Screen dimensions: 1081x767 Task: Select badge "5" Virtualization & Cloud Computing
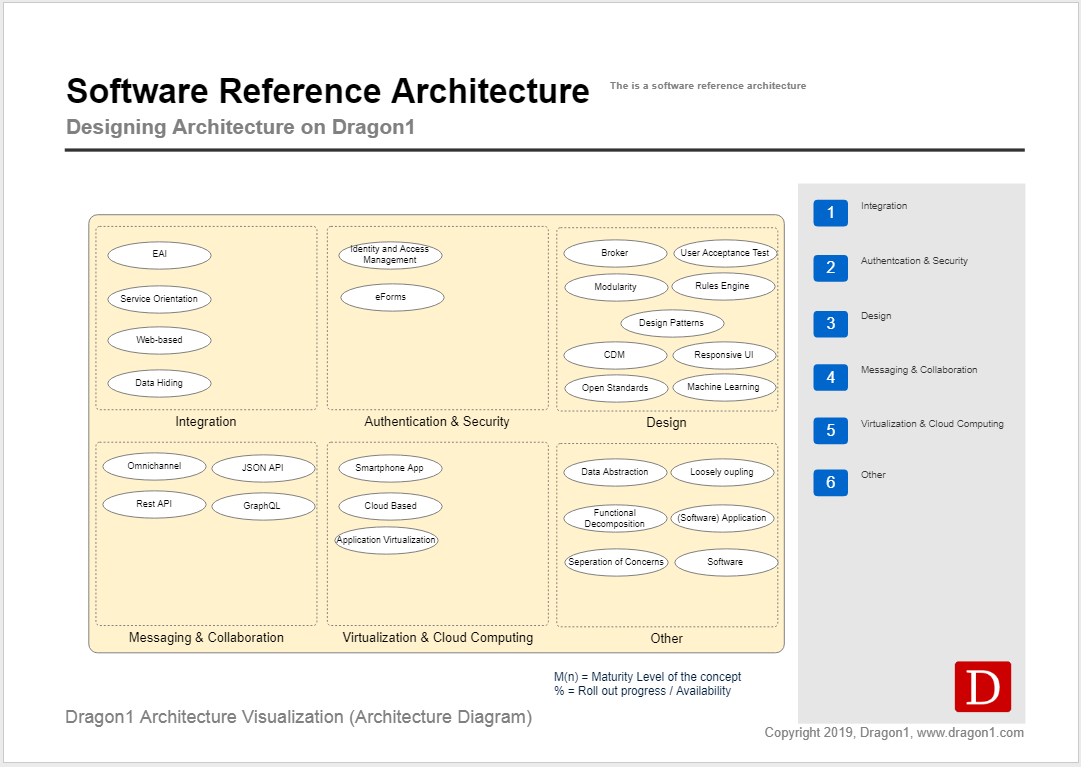click(830, 430)
